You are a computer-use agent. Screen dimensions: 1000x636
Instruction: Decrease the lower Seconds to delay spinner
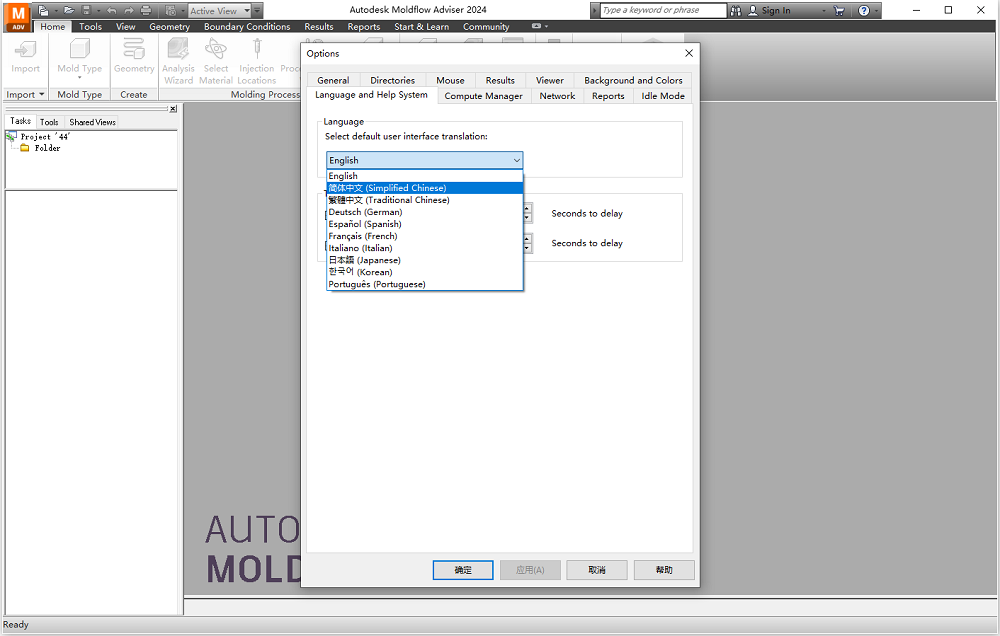pyautogui.click(x=527, y=248)
